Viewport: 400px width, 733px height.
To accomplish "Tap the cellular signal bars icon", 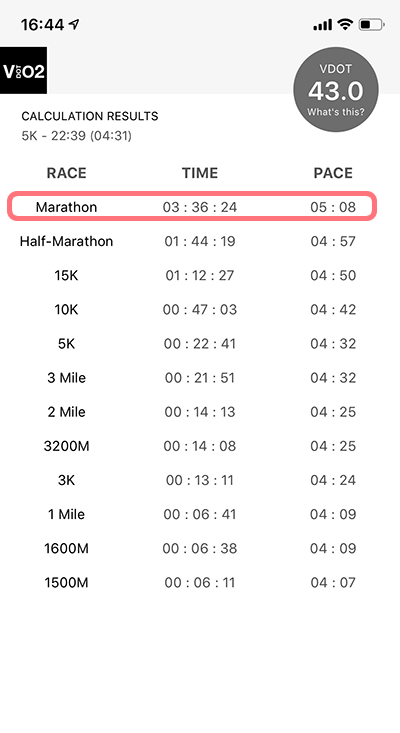I will pyautogui.click(x=323, y=25).
